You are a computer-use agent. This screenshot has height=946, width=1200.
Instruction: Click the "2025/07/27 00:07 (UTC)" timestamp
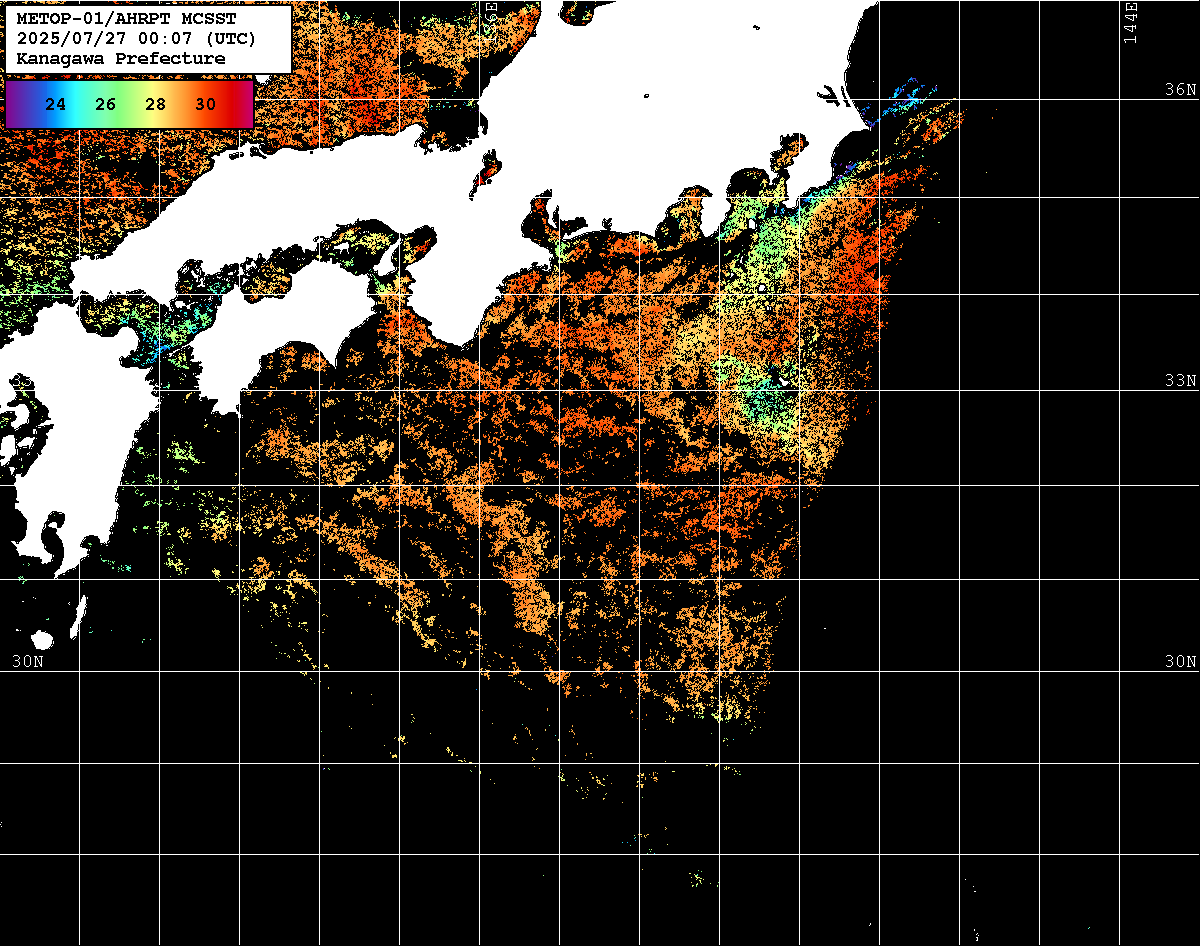pos(137,39)
